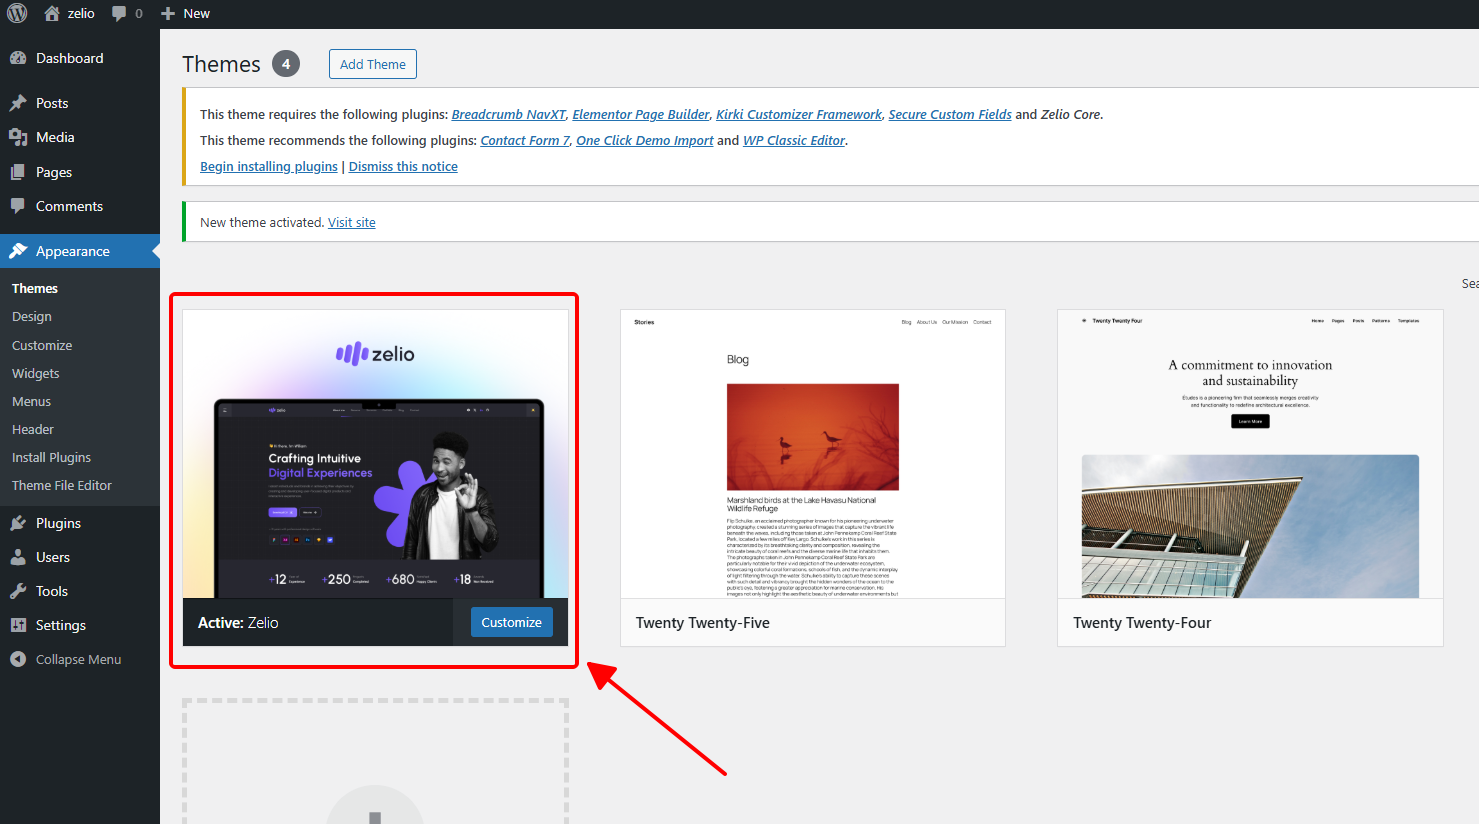The image size is (1479, 824).
Task: Open Menus submenu item
Action: tap(31, 401)
